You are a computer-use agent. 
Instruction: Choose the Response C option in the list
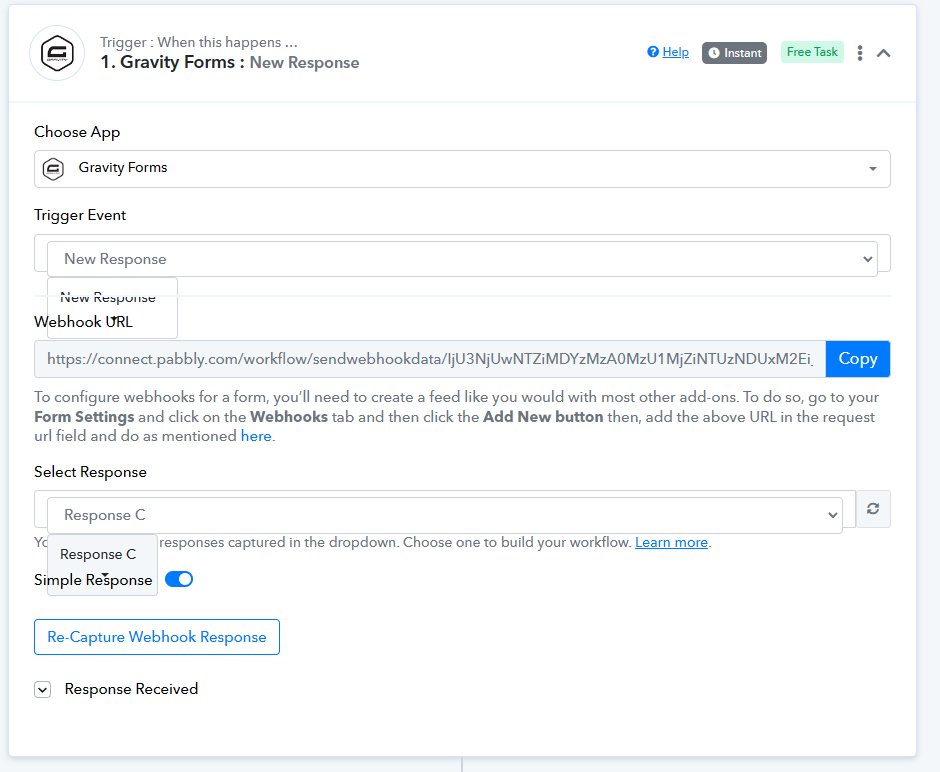click(x=98, y=554)
